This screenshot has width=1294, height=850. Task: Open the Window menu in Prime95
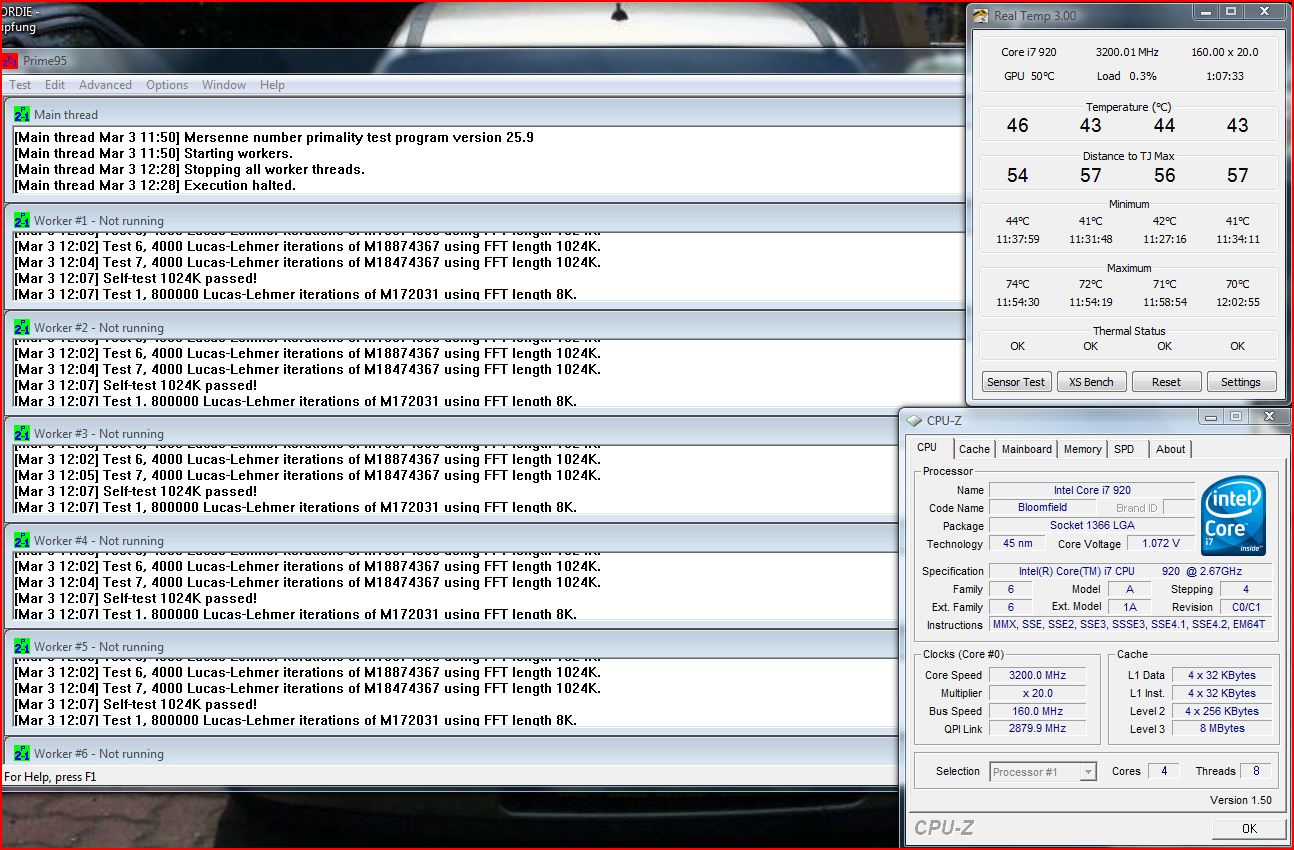[x=224, y=85]
